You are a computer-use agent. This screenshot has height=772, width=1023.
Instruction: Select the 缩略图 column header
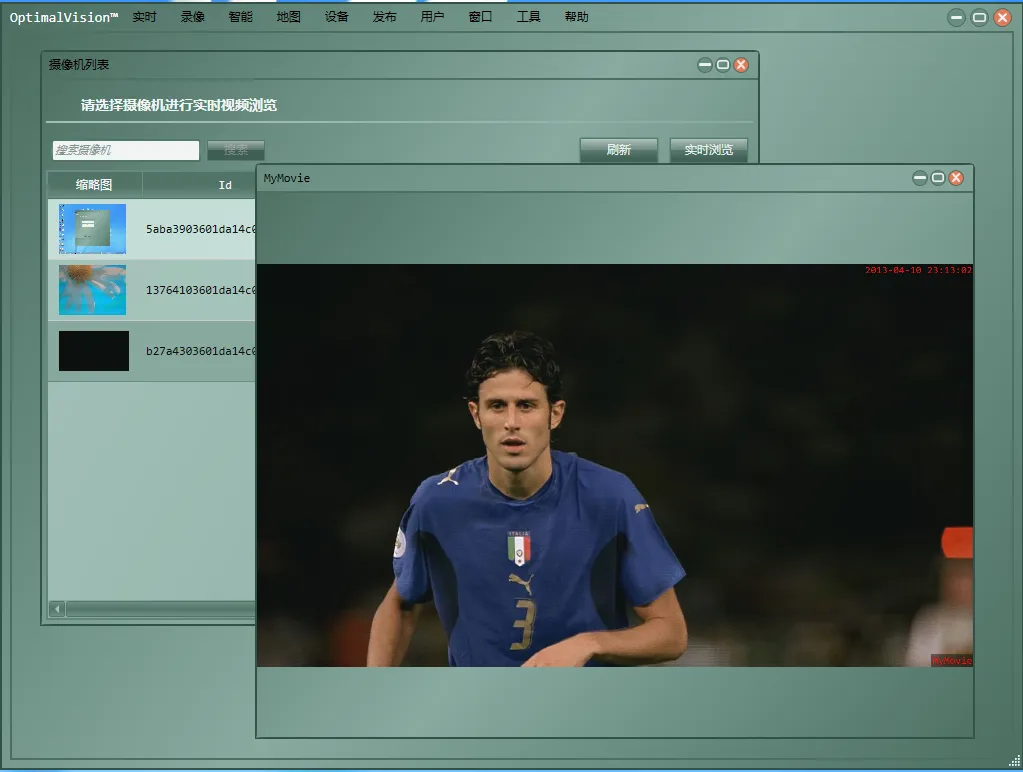coord(95,185)
